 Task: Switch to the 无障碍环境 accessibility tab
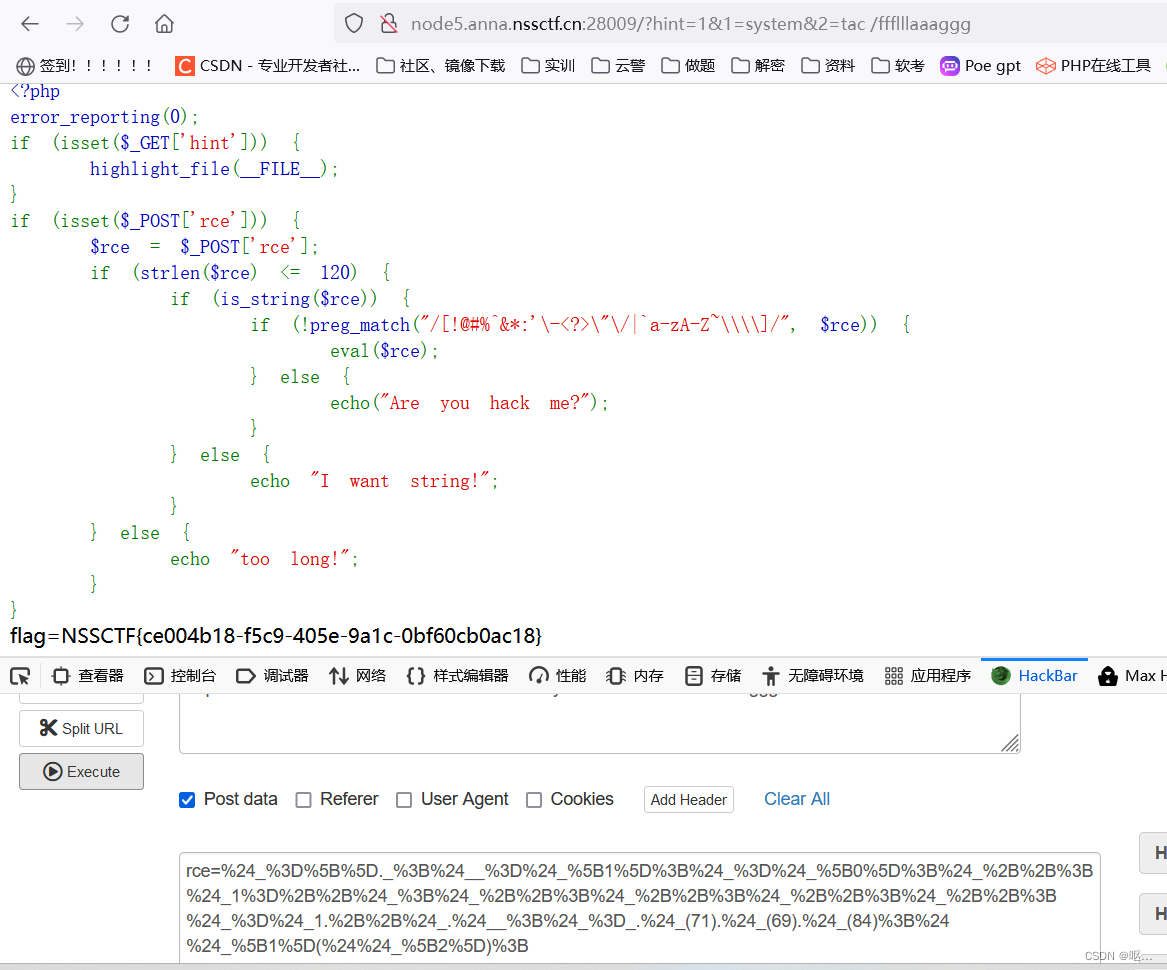[813, 676]
